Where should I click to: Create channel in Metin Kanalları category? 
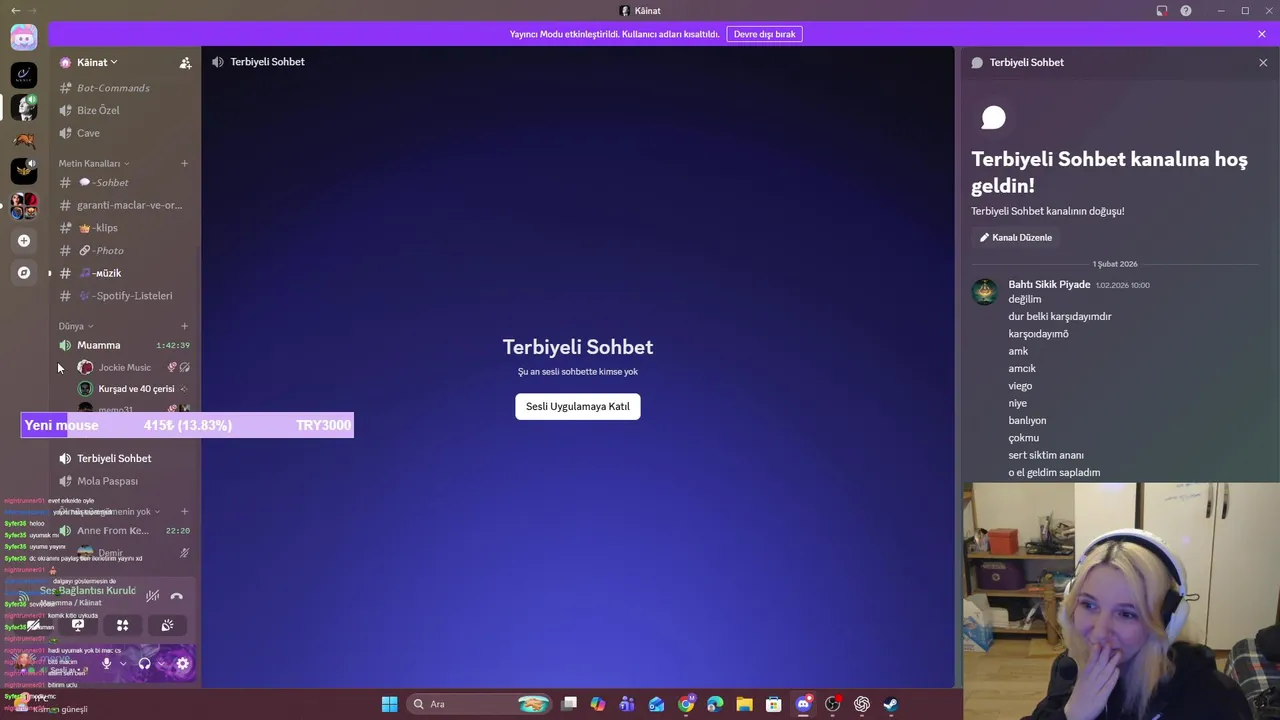click(x=184, y=163)
